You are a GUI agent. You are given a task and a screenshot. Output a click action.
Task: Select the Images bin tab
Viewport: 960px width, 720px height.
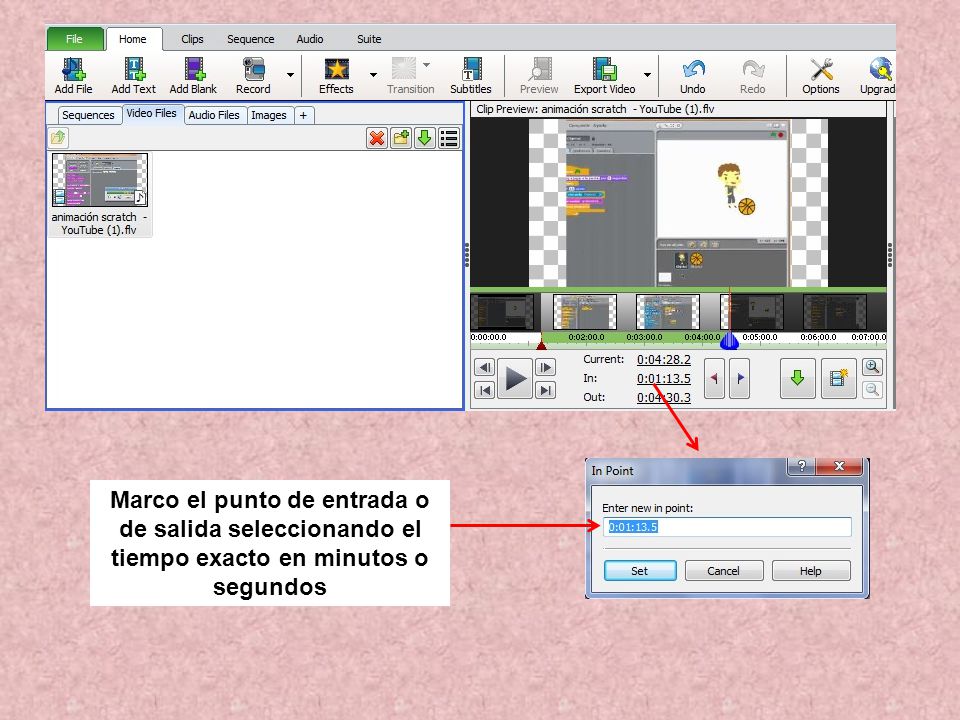(x=269, y=115)
